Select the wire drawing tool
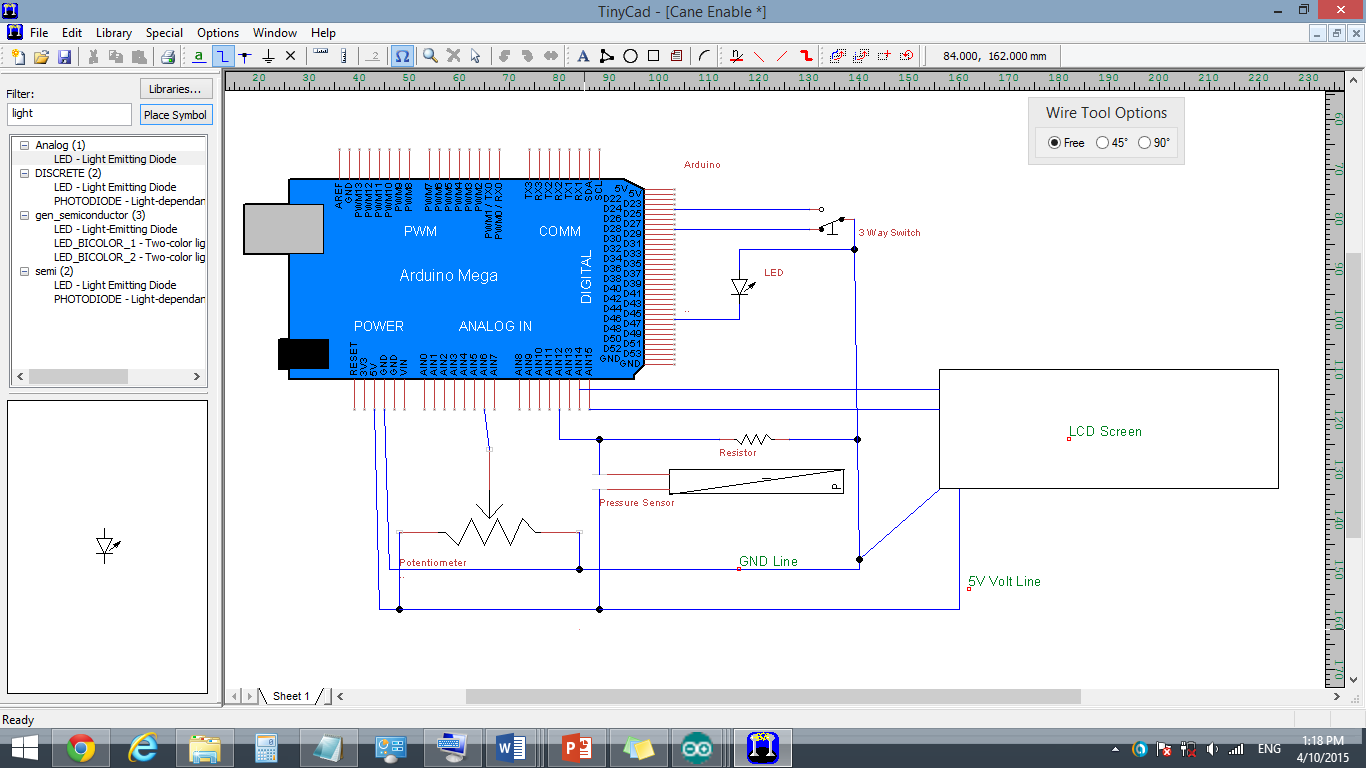Image resolution: width=1366 pixels, height=768 pixels. pos(222,56)
